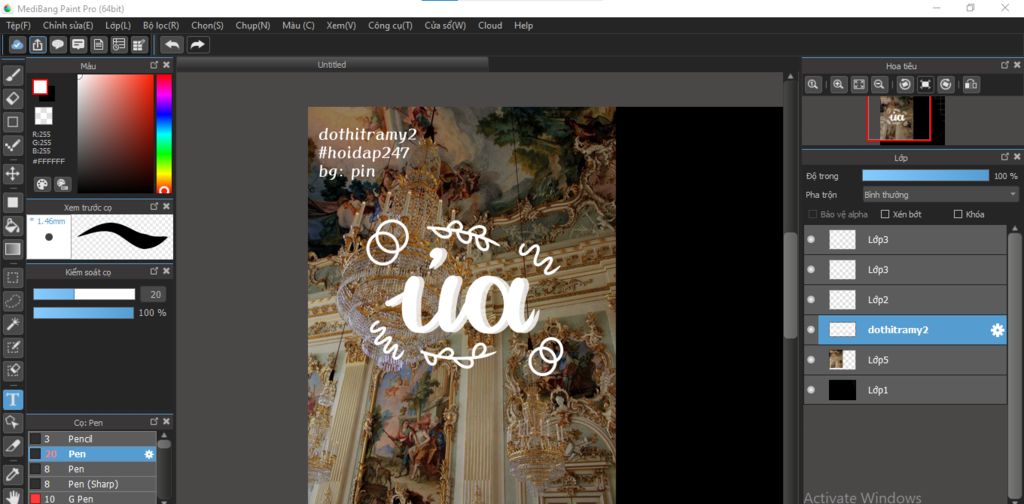1024x504 pixels.
Task: Pop out the Lớp panel
Action: coord(1005,157)
